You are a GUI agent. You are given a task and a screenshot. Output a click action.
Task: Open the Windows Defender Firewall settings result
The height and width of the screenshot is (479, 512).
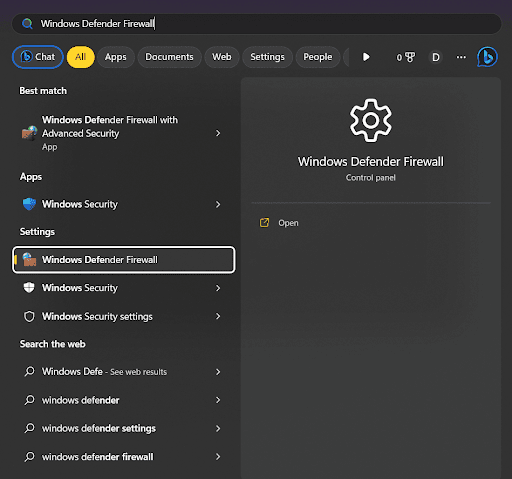124,260
